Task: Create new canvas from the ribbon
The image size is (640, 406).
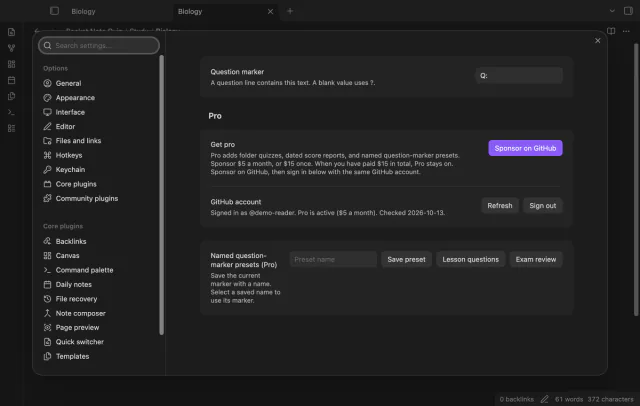Action: pos(11,64)
